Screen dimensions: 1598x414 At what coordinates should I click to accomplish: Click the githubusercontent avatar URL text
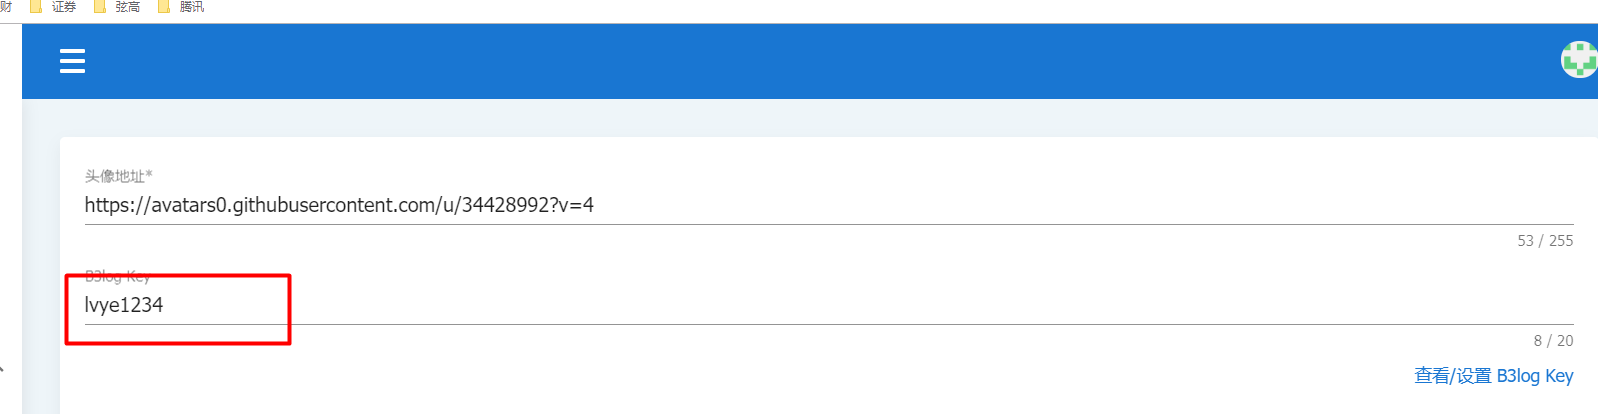339,205
